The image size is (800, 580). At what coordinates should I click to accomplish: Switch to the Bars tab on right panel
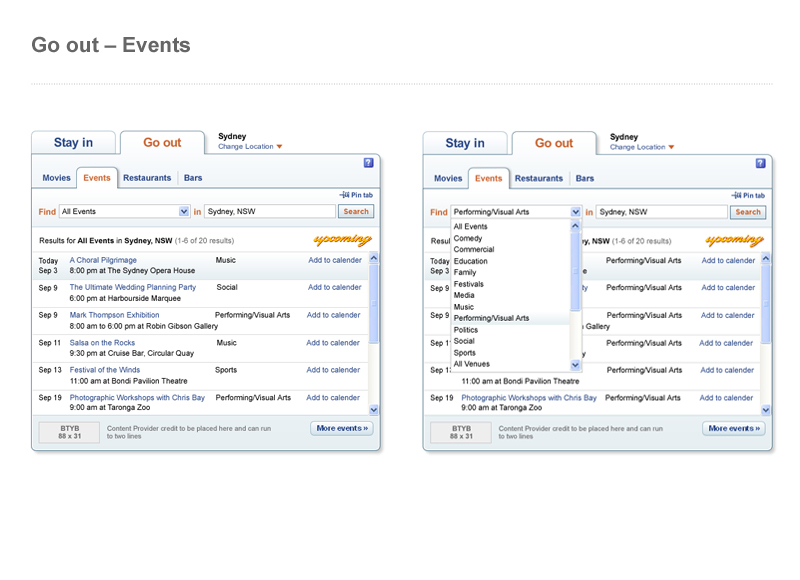(585, 177)
